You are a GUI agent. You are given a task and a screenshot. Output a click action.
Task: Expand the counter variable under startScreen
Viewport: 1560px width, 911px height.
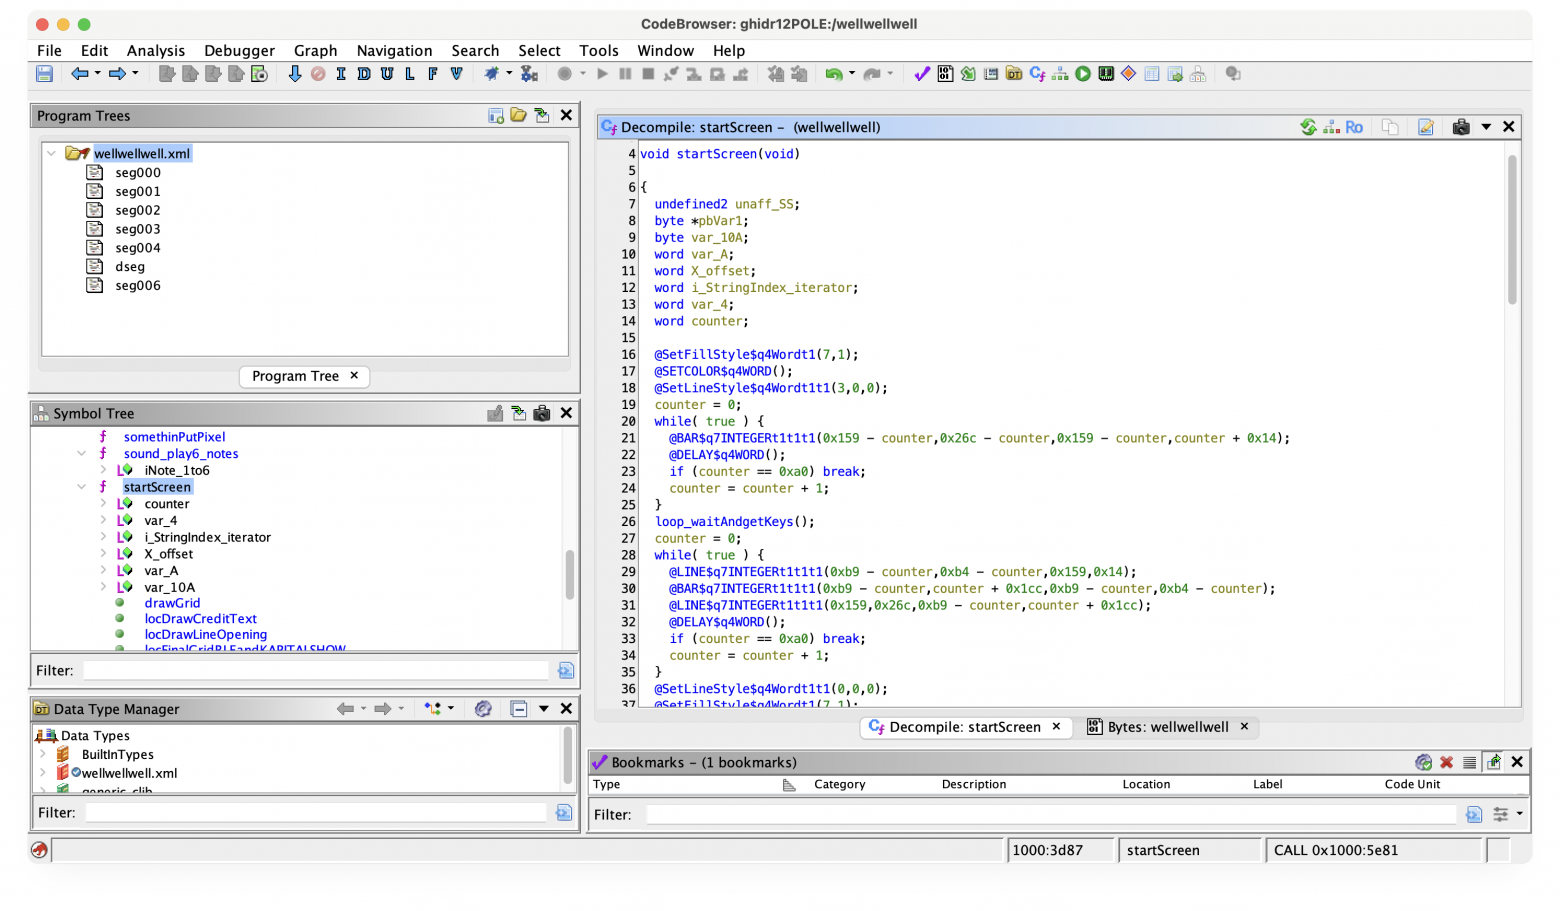tap(102, 503)
